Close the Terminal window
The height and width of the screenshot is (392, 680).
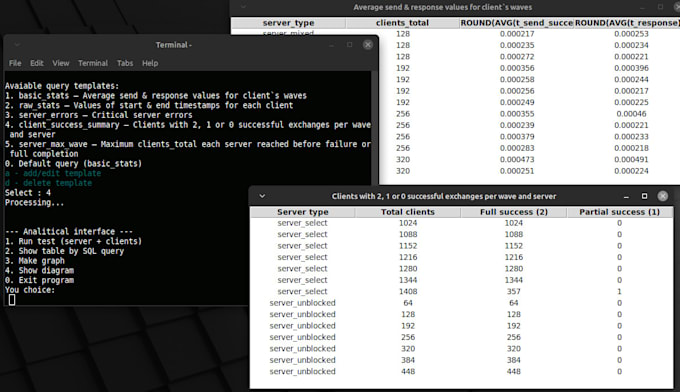coord(368,45)
